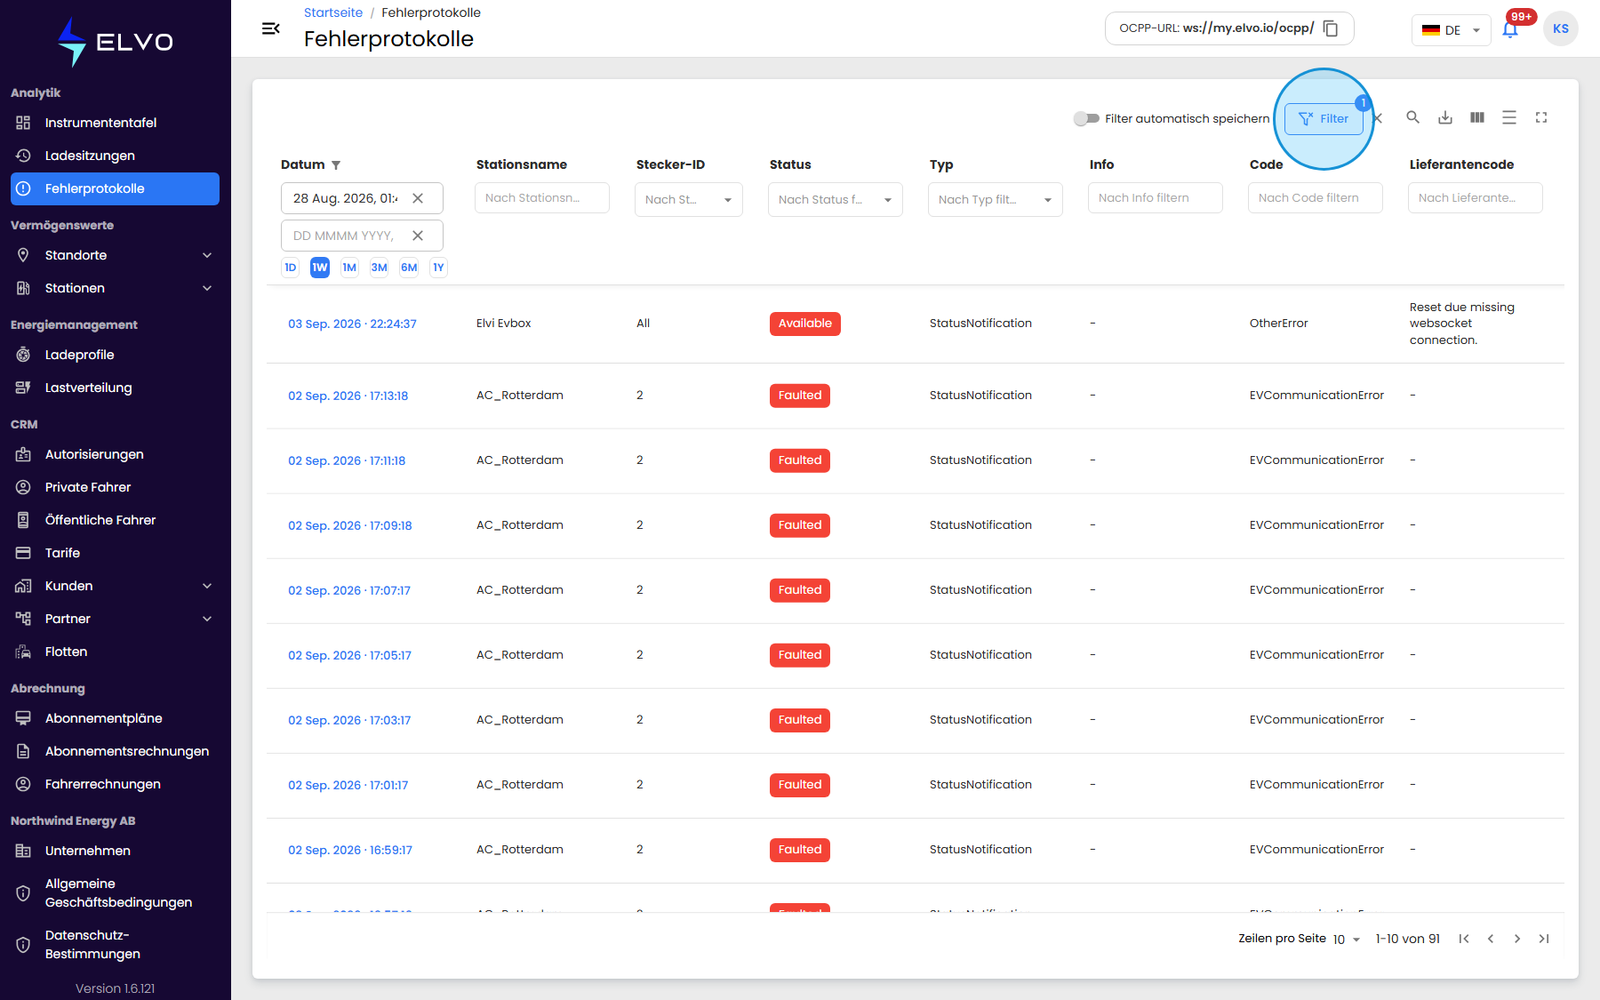Select the 1D date range
This screenshot has width=1600, height=1000.
point(290,267)
